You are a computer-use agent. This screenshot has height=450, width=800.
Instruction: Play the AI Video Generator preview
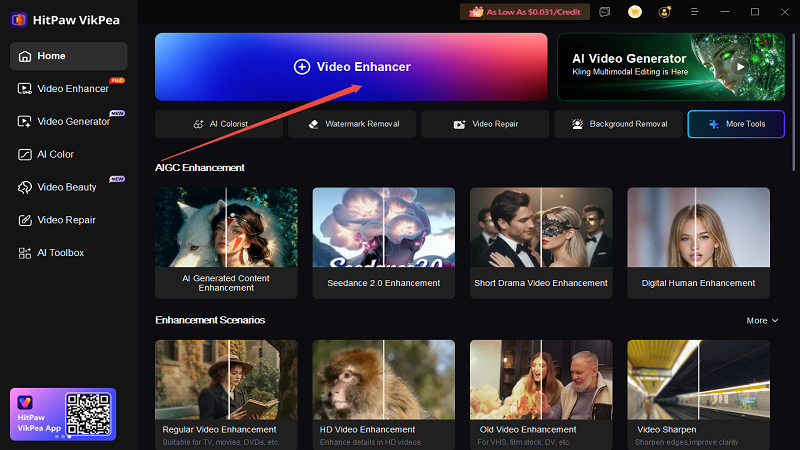coord(740,66)
